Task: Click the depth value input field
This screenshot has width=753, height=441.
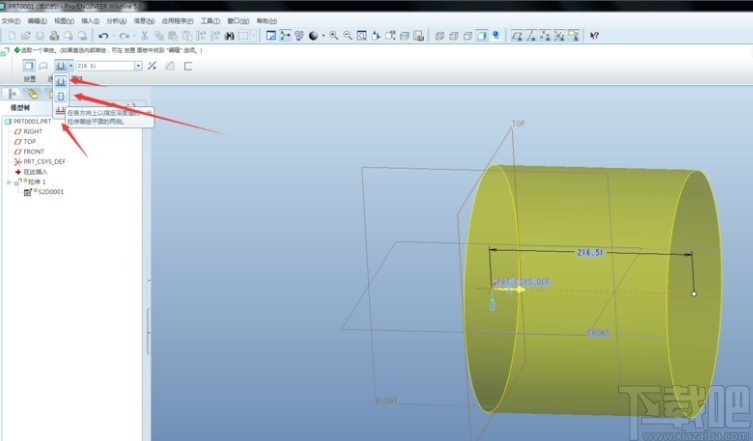Action: (104, 66)
